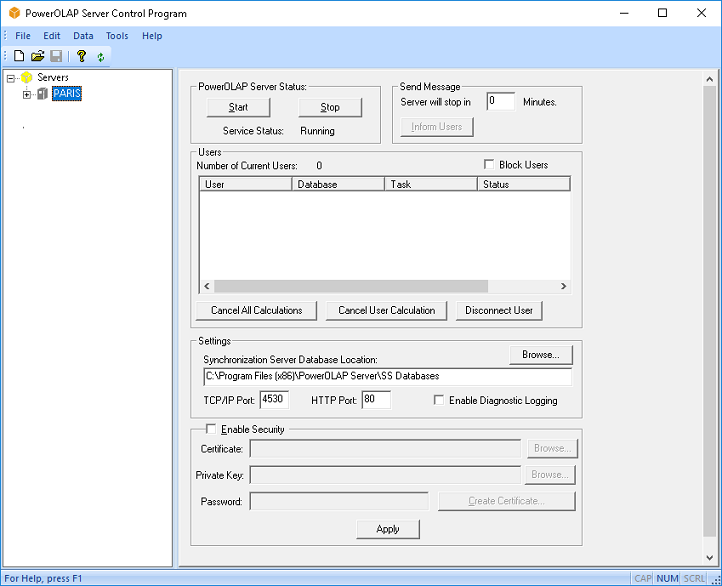722x586 pixels.
Task: Click the User column header
Action: click(x=246, y=185)
